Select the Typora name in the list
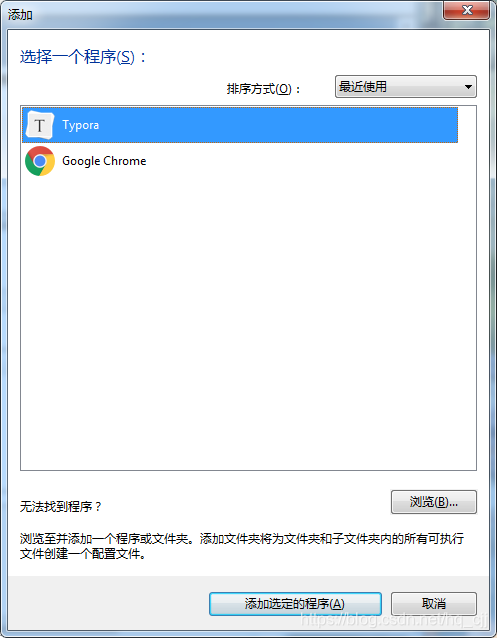The image size is (497, 638). (81, 125)
